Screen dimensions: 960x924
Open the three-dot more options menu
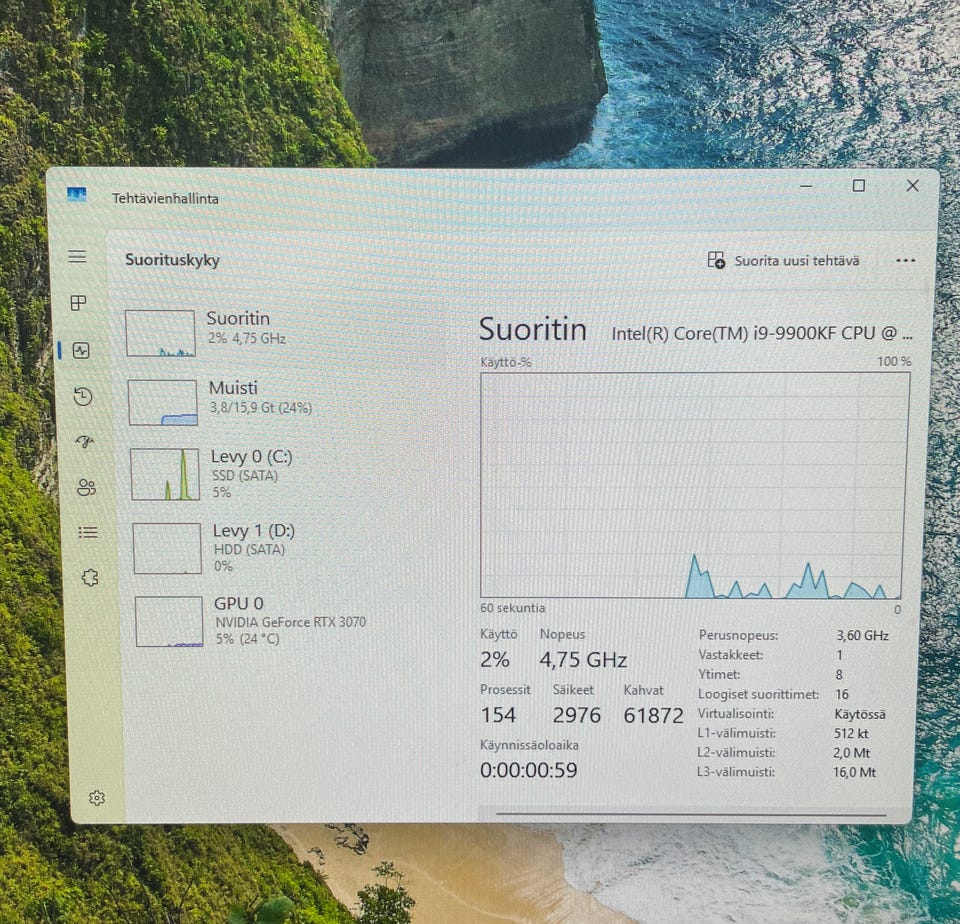[906, 260]
